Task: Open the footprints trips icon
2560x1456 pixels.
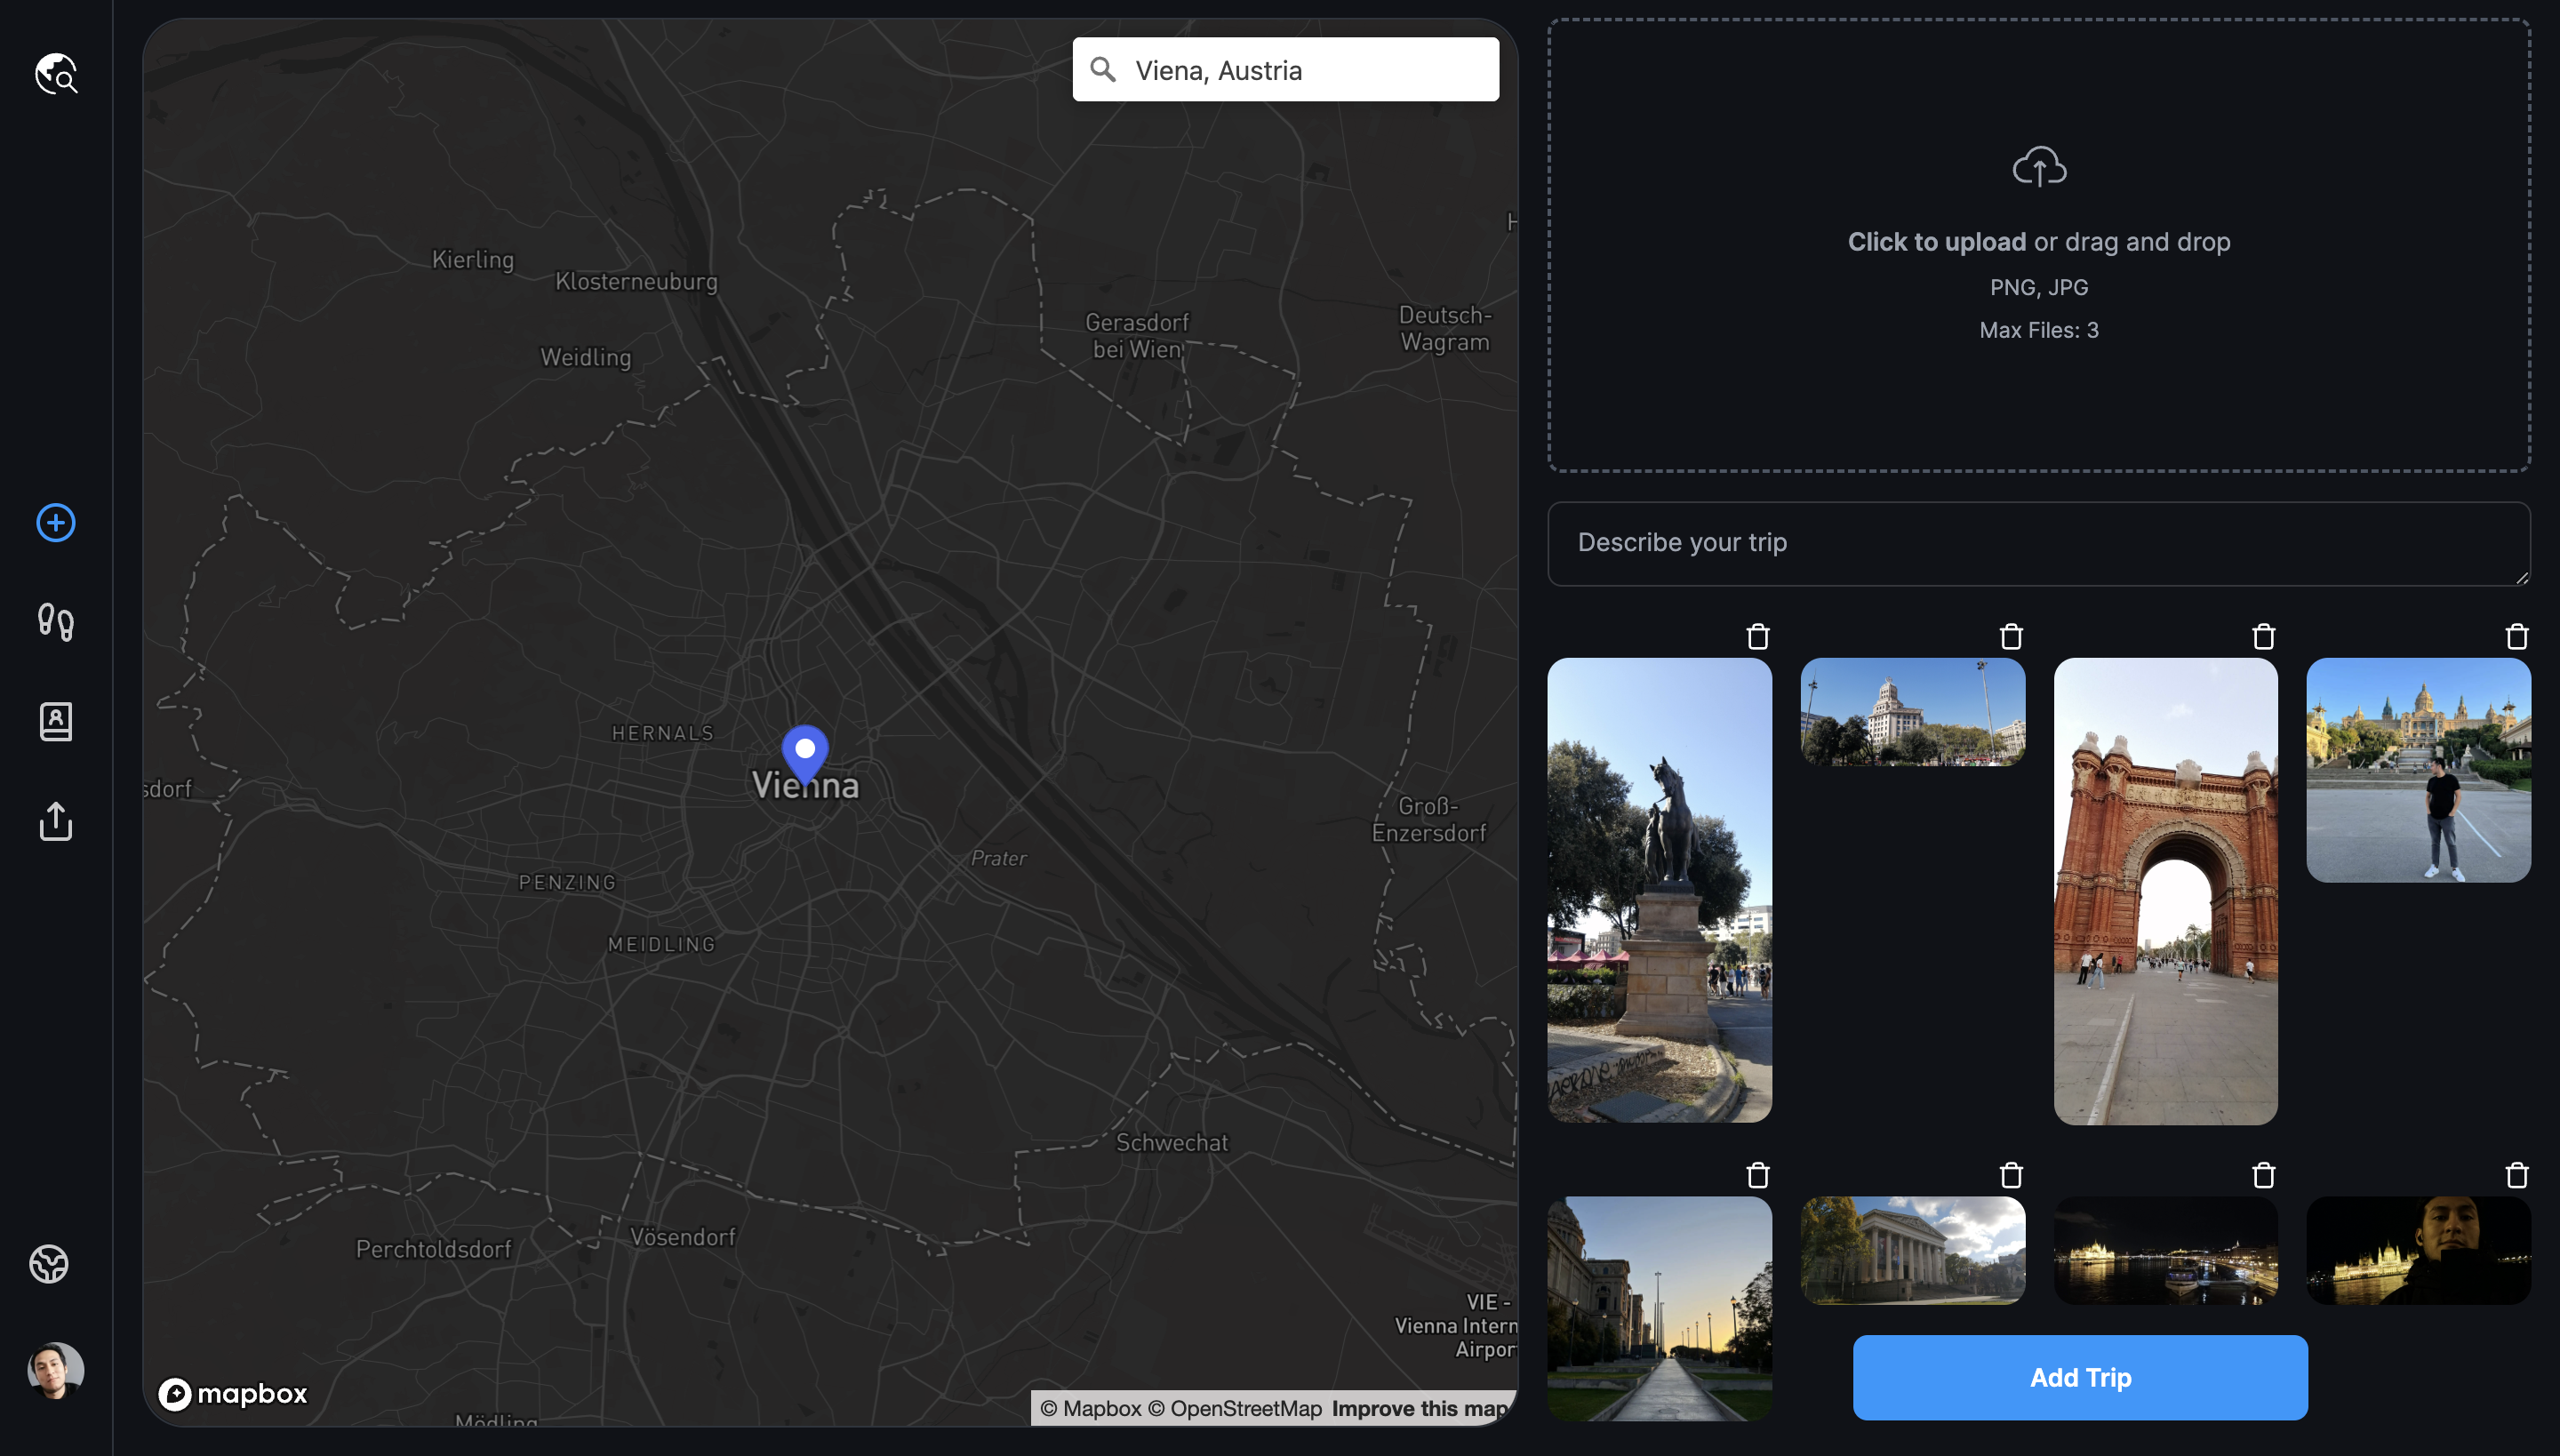Action: tap(56, 622)
